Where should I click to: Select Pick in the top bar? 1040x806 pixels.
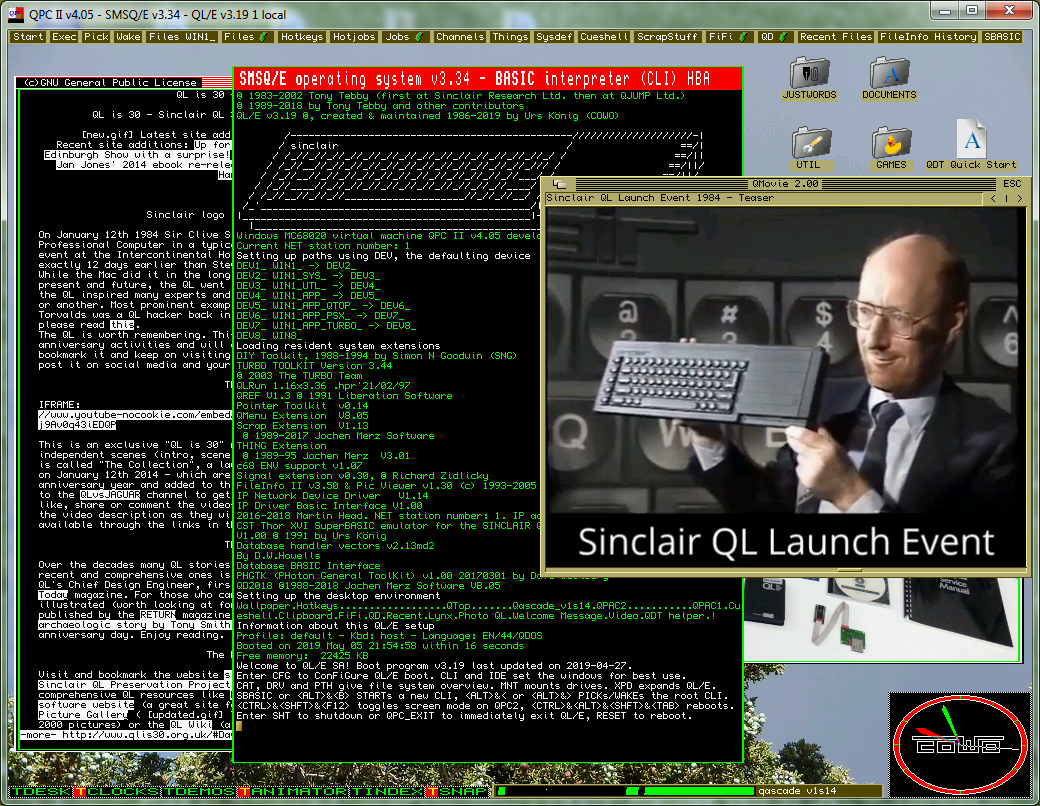96,37
